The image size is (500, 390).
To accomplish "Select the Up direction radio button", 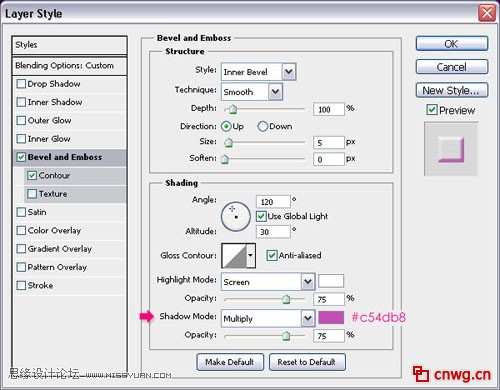I will [226, 126].
